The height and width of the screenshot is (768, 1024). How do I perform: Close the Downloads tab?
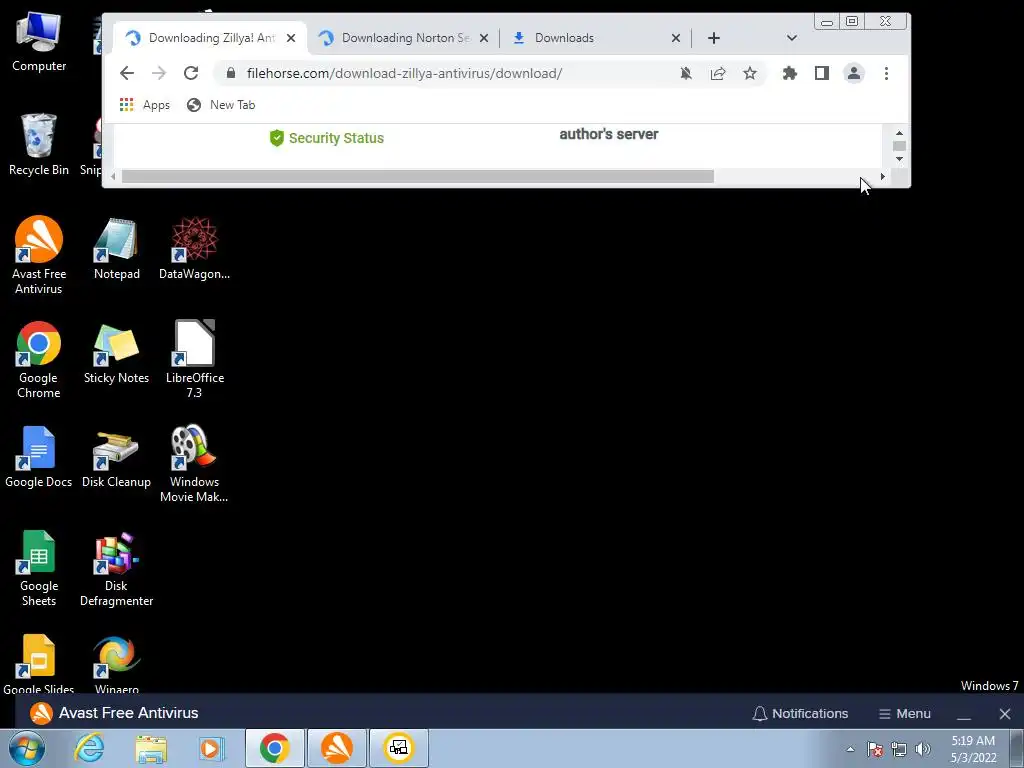point(676,38)
